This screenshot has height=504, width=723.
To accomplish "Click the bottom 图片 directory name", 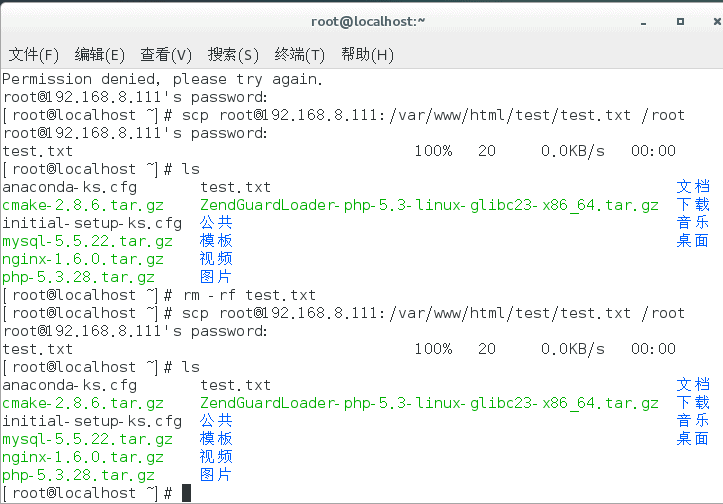I will (x=216, y=474).
